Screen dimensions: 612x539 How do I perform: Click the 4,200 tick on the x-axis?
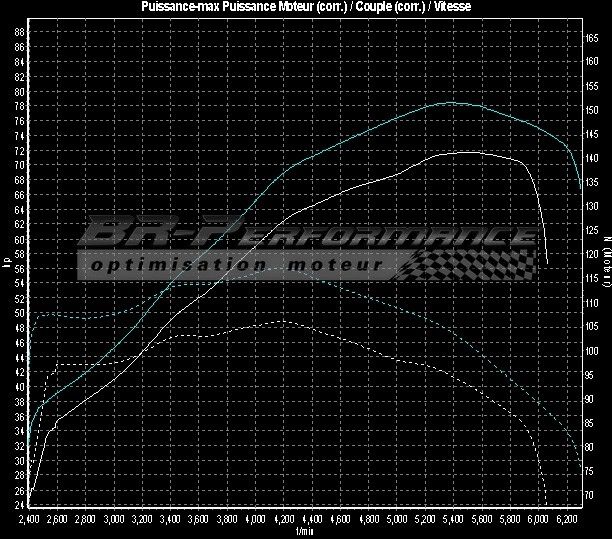point(284,520)
